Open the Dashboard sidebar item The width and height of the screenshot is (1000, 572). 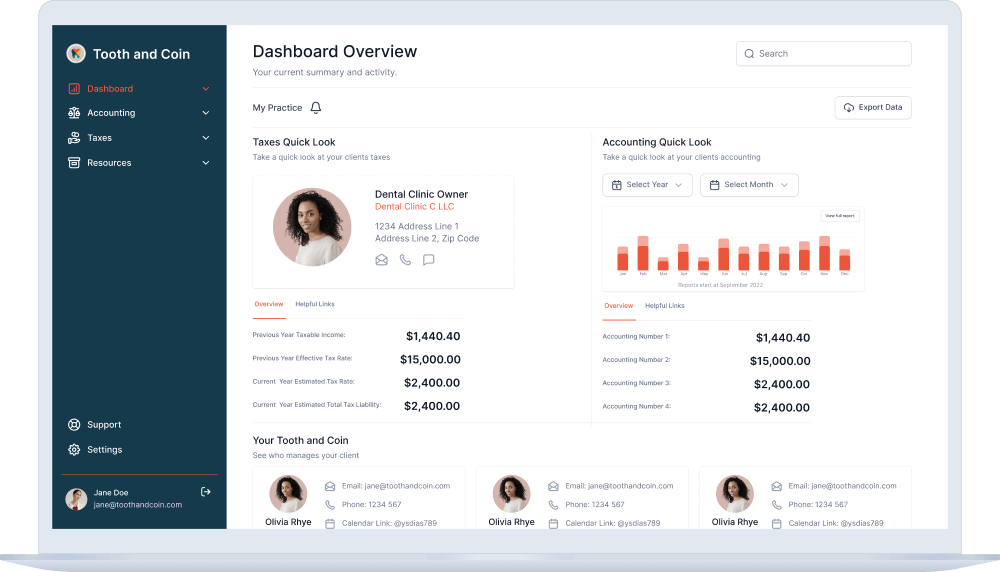click(138, 89)
